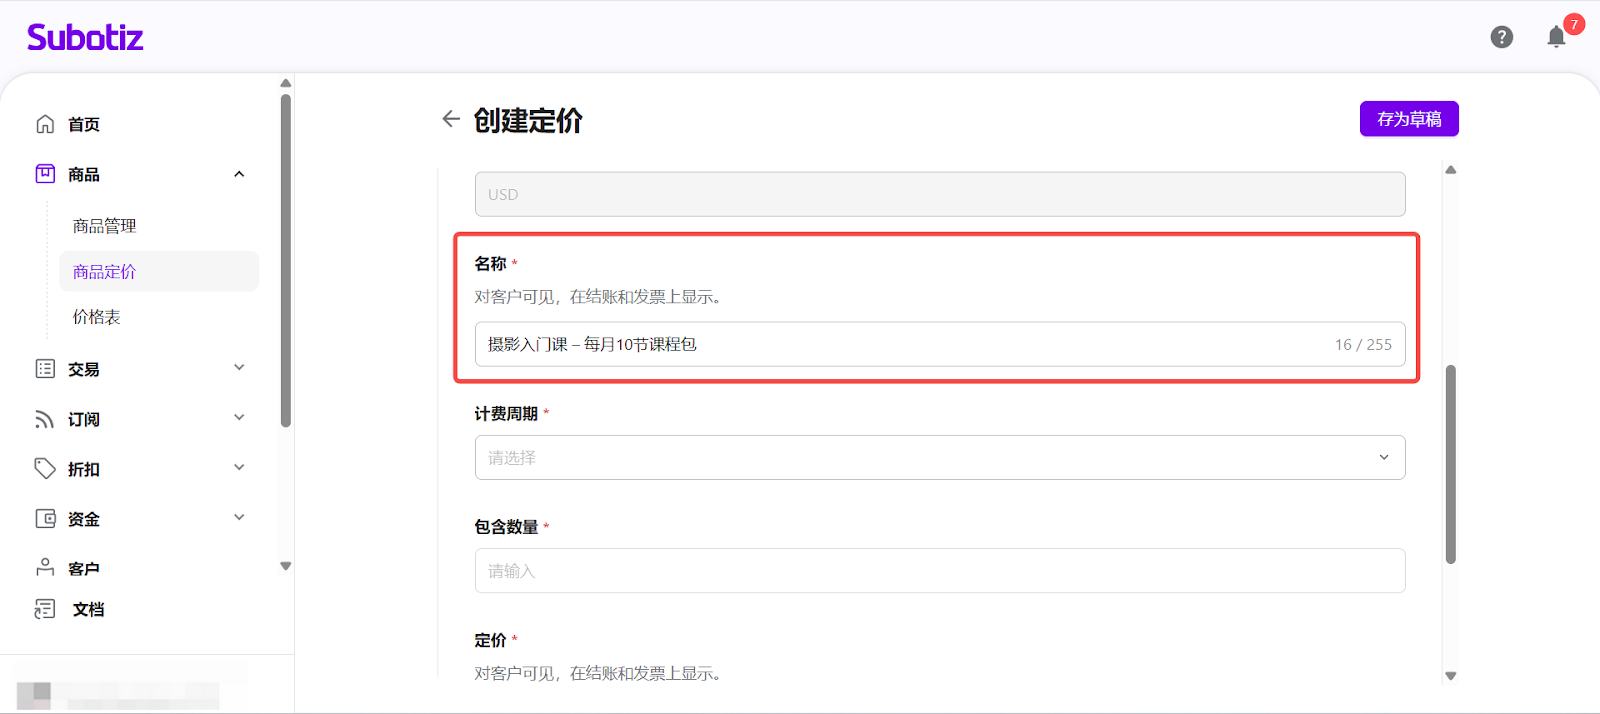Expand the 资金 menu chevron
The width and height of the screenshot is (1600, 714).
[239, 518]
